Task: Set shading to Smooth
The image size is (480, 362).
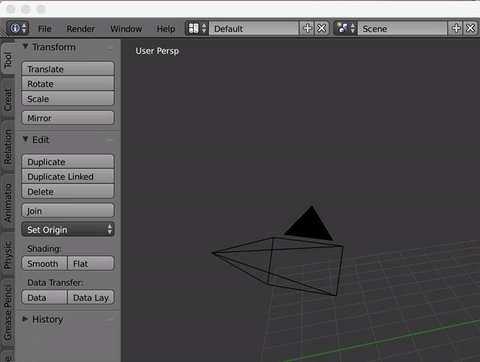Action: [44, 264]
